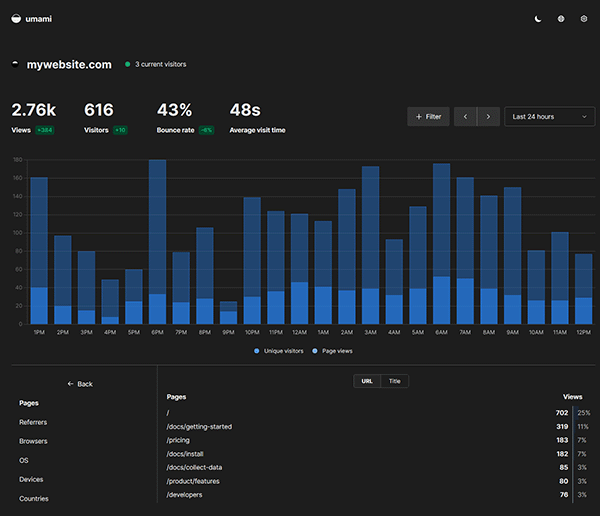Click the 6PM bar in the chart
600x516 pixels.
click(x=157, y=240)
